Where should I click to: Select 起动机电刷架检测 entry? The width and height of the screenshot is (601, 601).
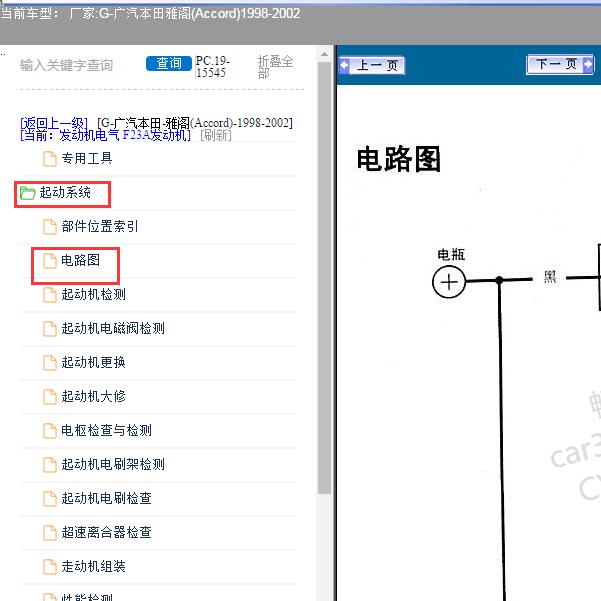pyautogui.click(x=112, y=464)
